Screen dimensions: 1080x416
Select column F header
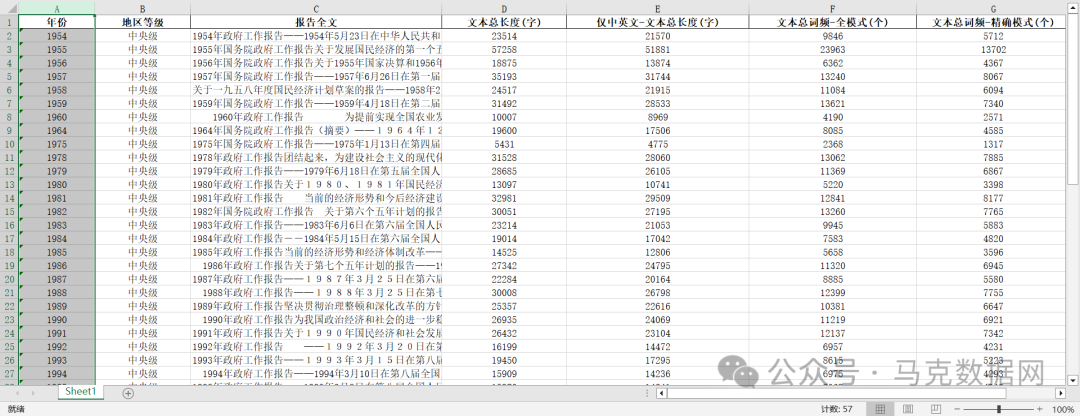tap(833, 9)
